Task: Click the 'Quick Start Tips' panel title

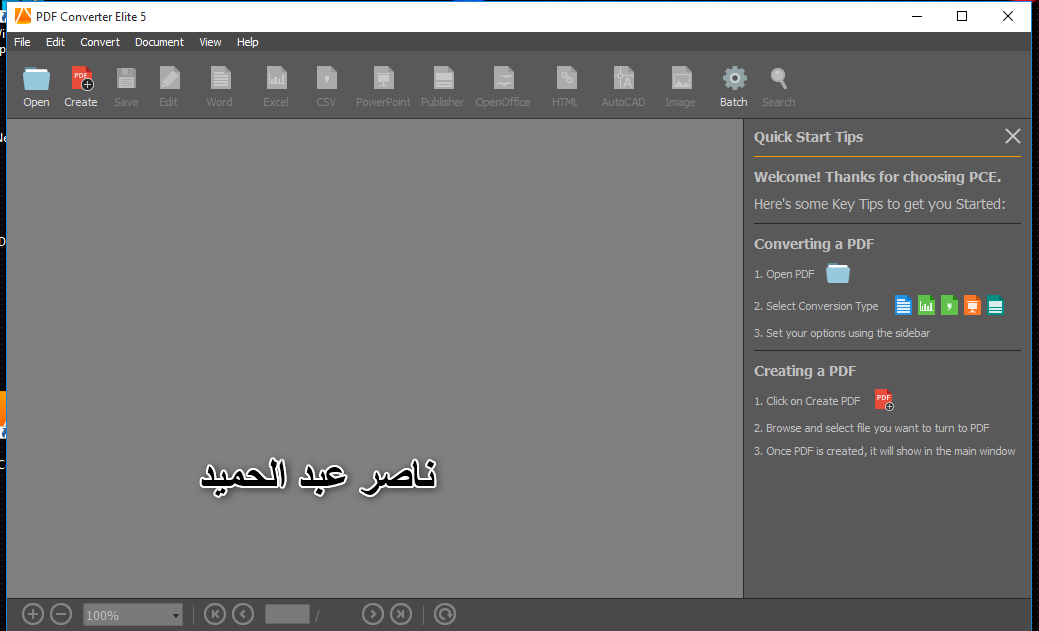Action: pos(808,137)
